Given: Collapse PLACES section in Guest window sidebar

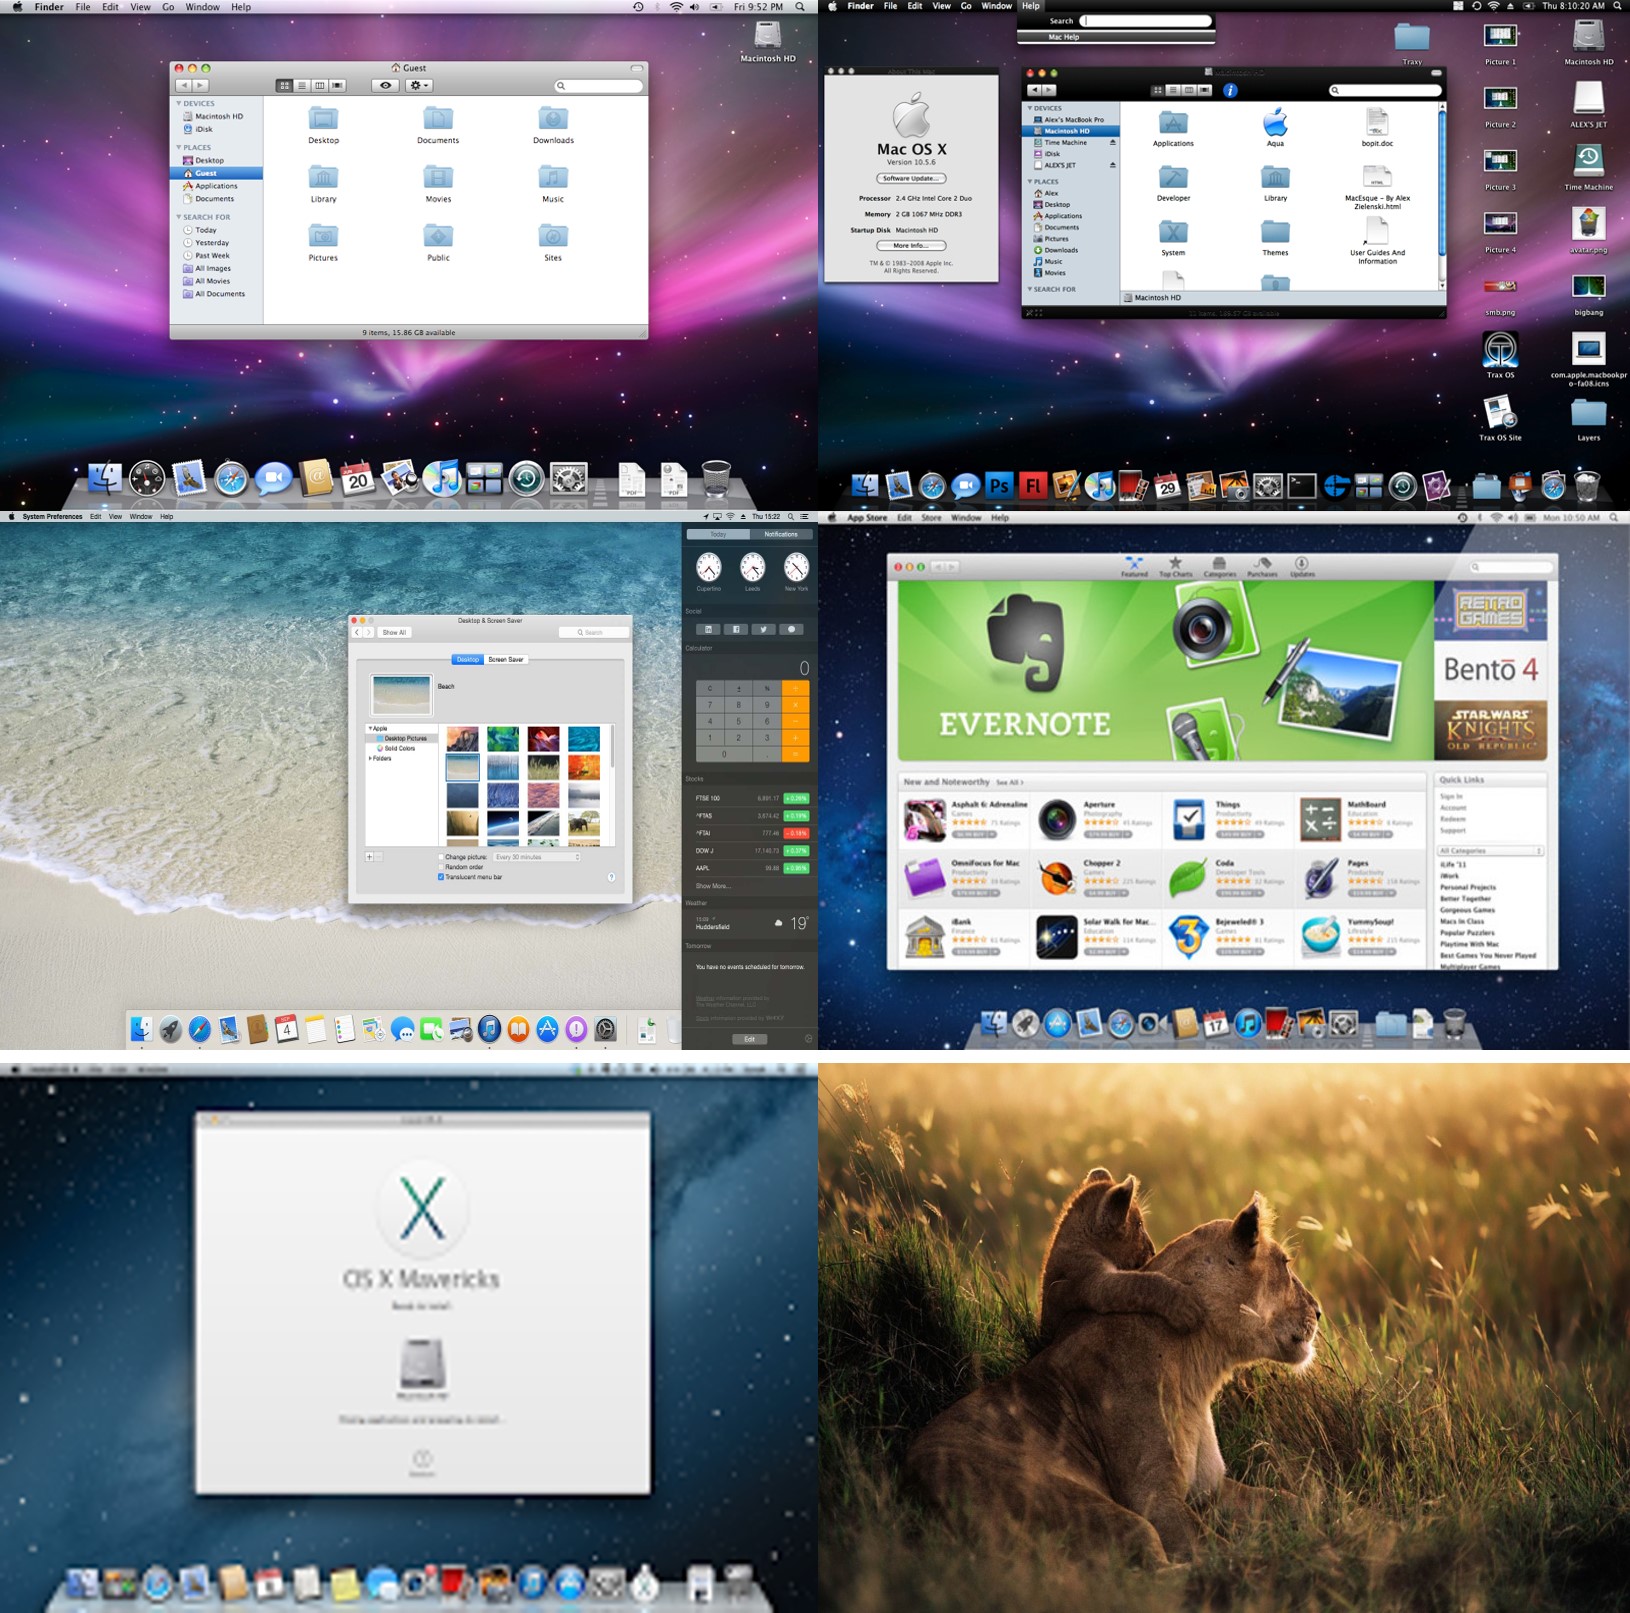Looking at the screenshot, I should click(179, 147).
